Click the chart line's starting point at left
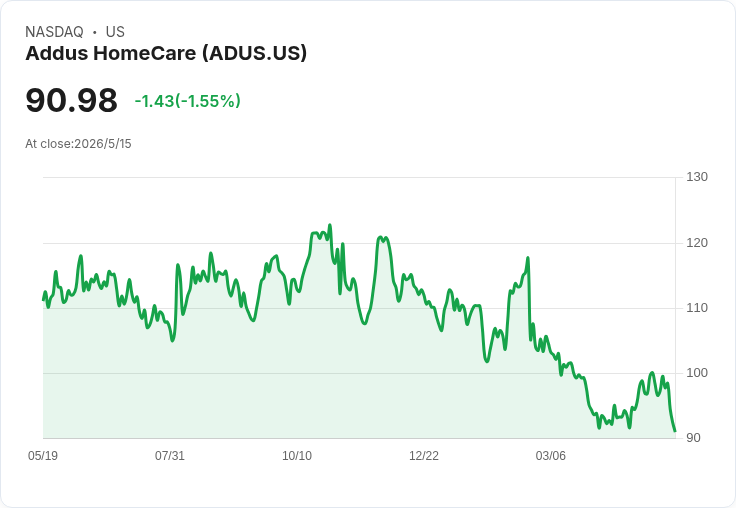Image resolution: width=736 pixels, height=508 pixels. pos(43,299)
